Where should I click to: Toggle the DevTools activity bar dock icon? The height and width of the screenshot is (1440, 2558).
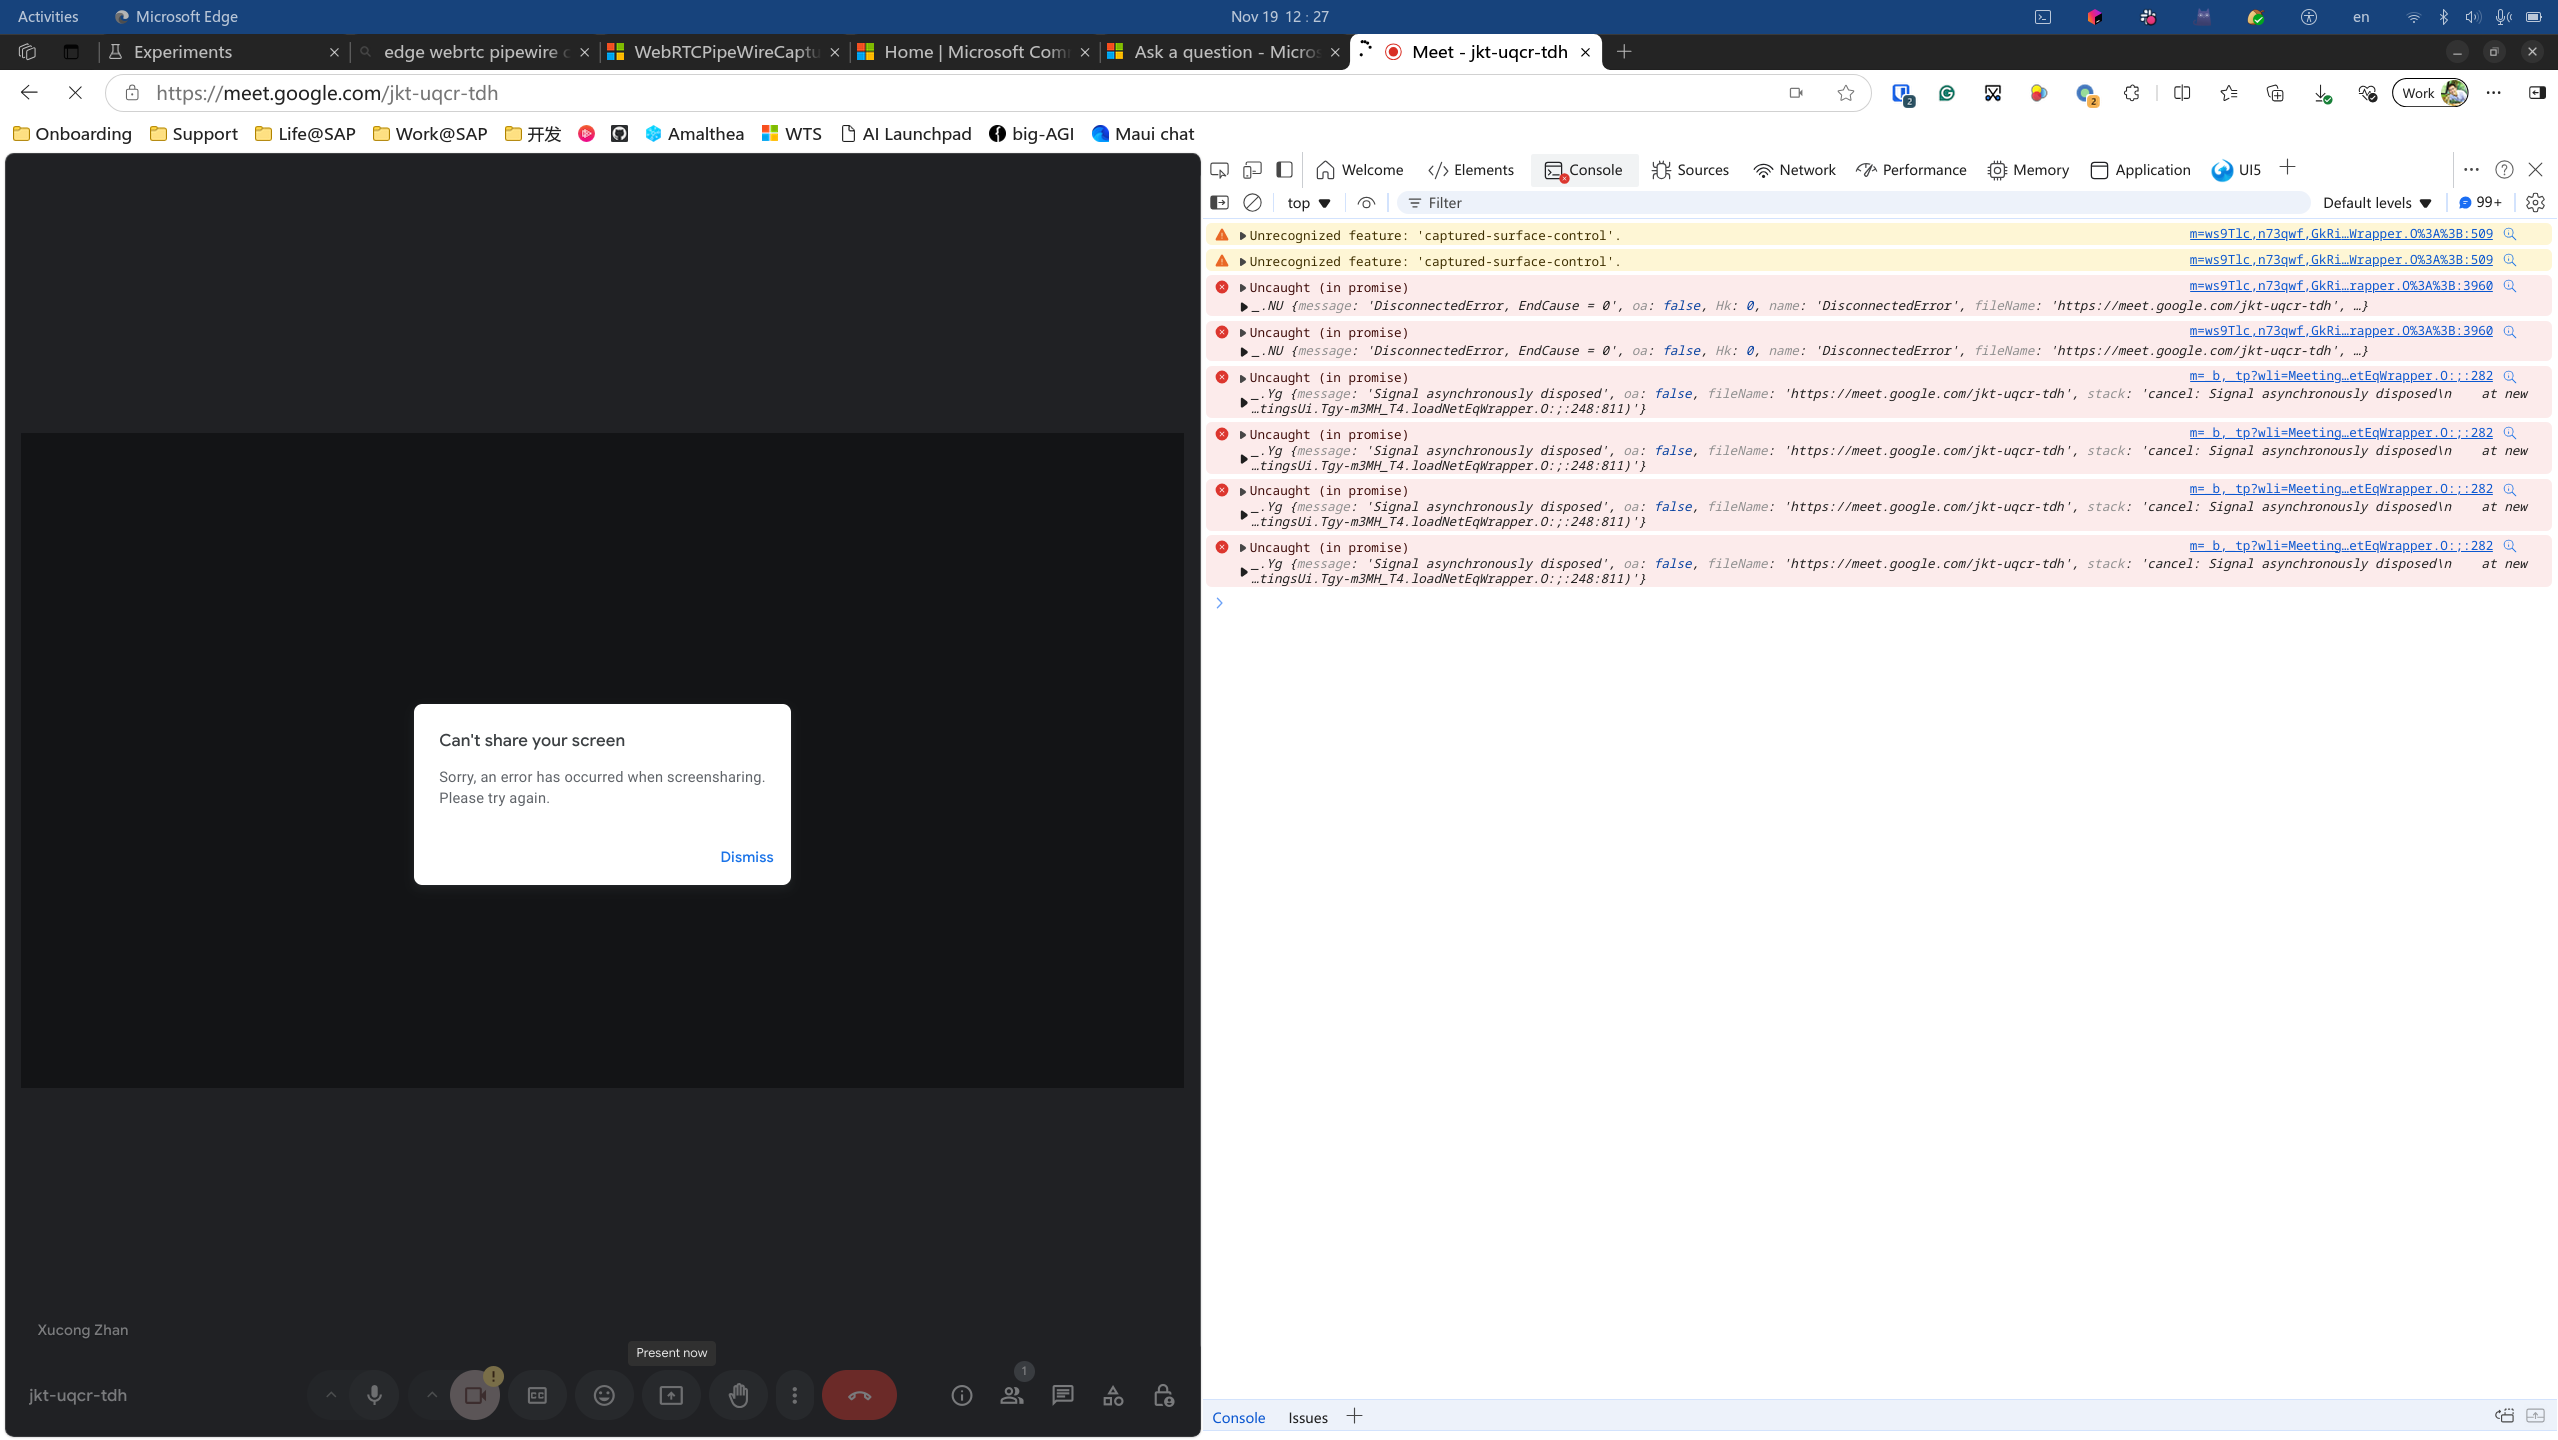tap(1285, 170)
